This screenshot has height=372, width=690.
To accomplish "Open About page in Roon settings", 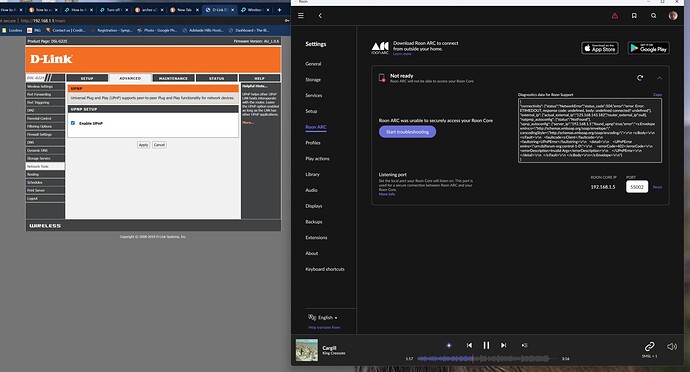I will [312, 254].
